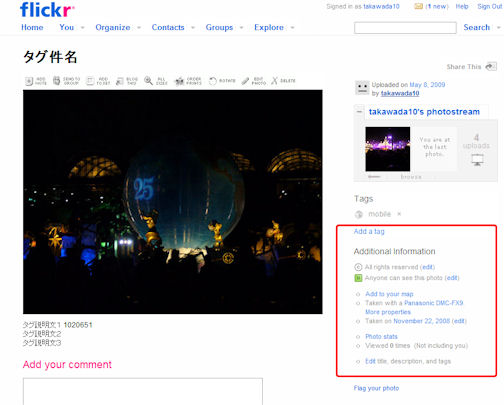Open takawada10's photostream title link
The width and height of the screenshot is (504, 405).
[424, 112]
